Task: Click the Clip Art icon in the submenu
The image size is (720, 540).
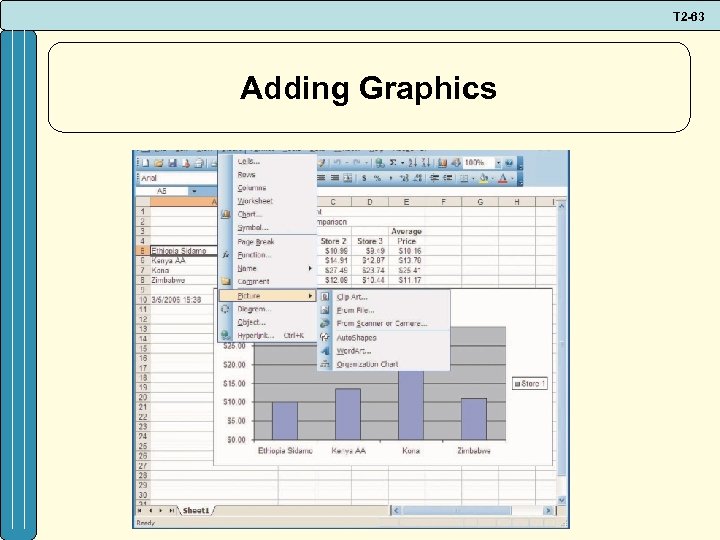Action: point(325,297)
